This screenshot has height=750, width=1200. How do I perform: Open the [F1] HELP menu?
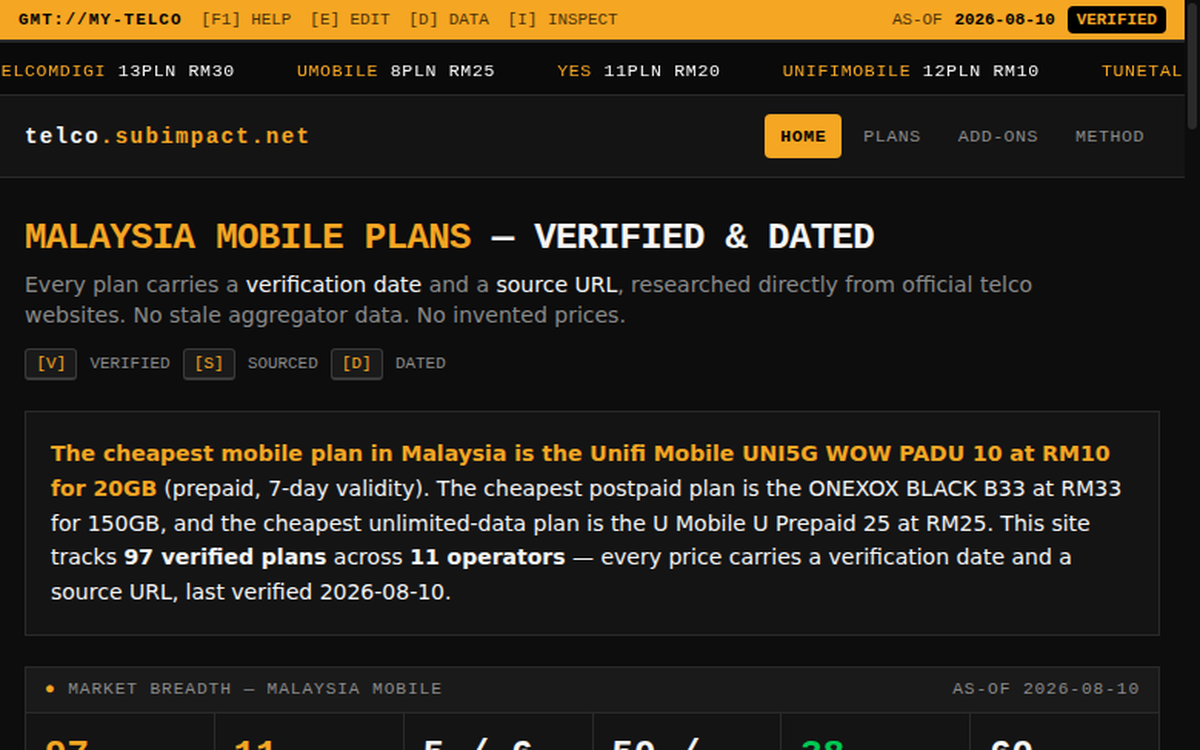click(x=246, y=19)
